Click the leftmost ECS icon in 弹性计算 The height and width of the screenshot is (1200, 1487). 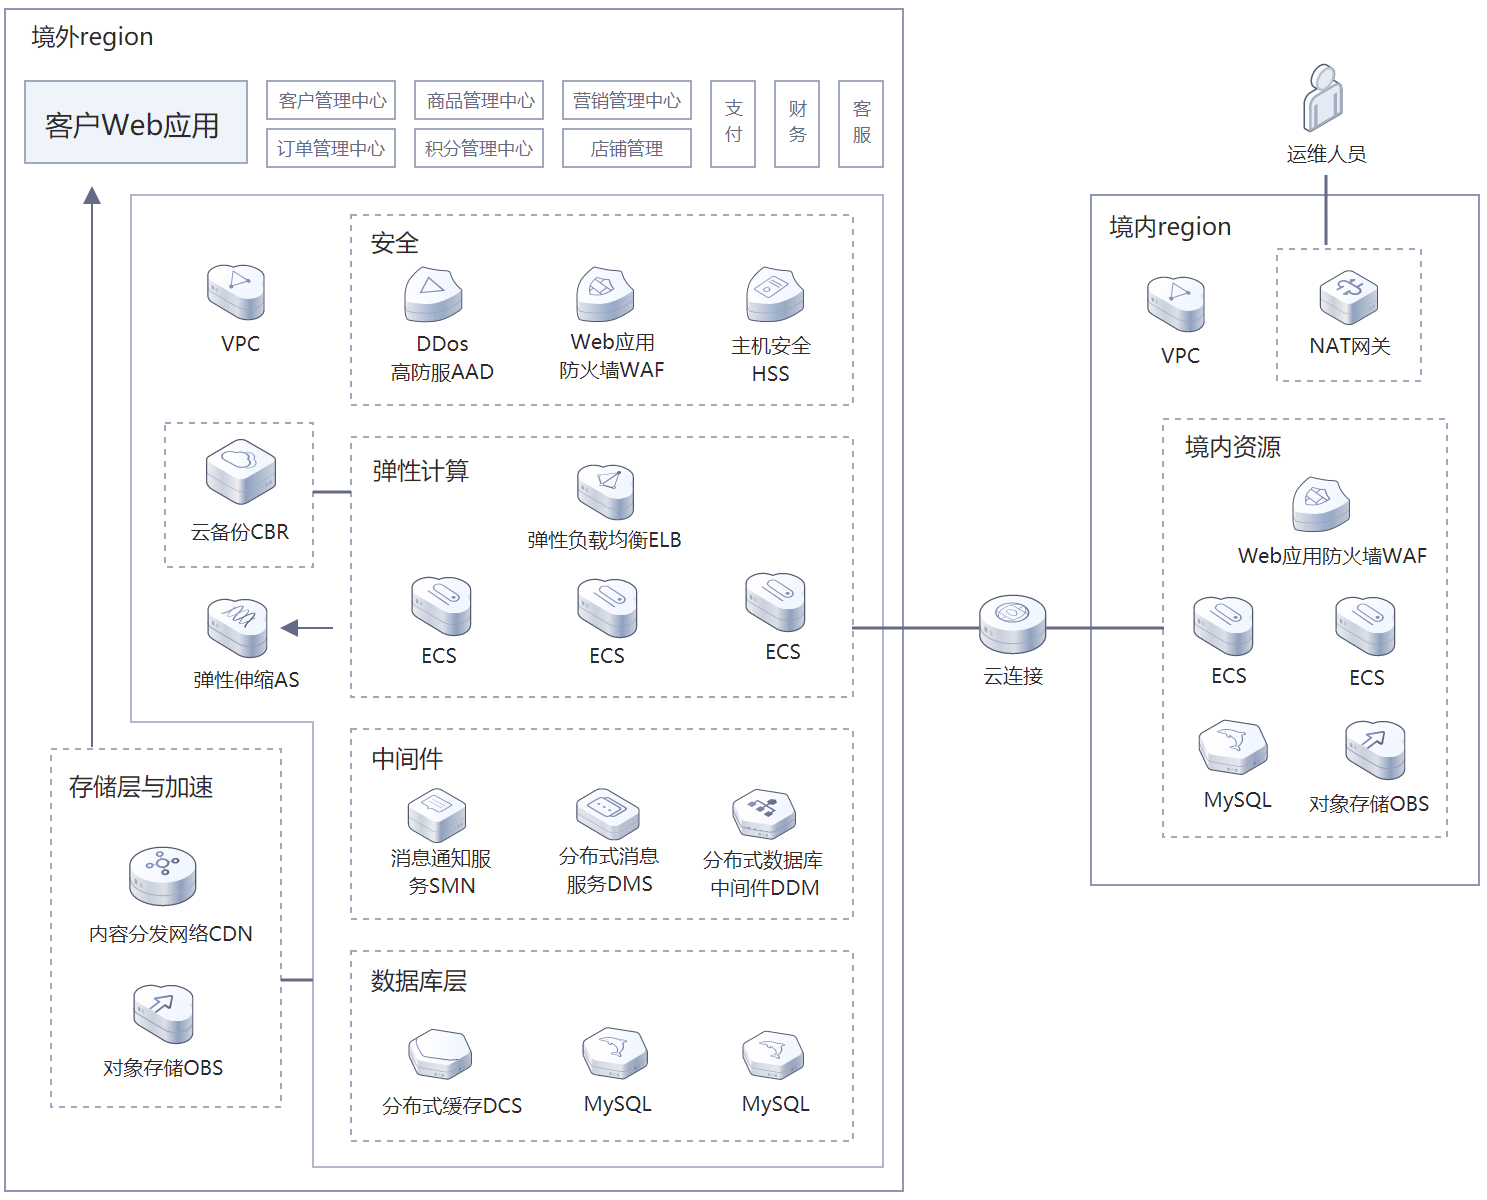441,606
